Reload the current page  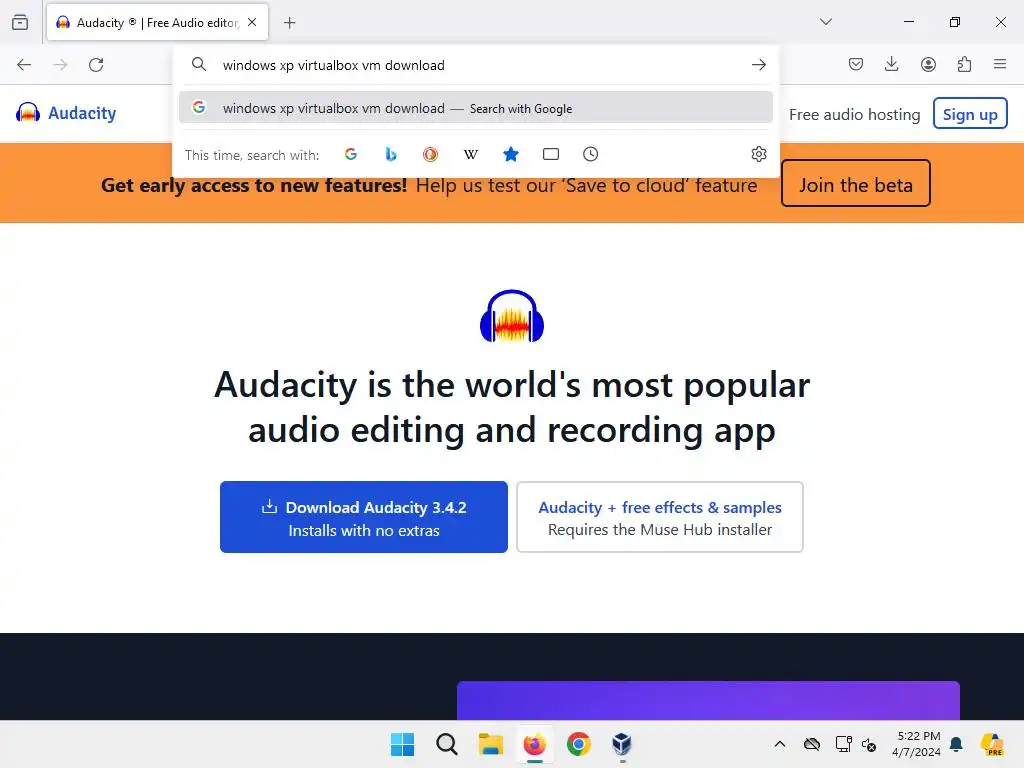[96, 65]
